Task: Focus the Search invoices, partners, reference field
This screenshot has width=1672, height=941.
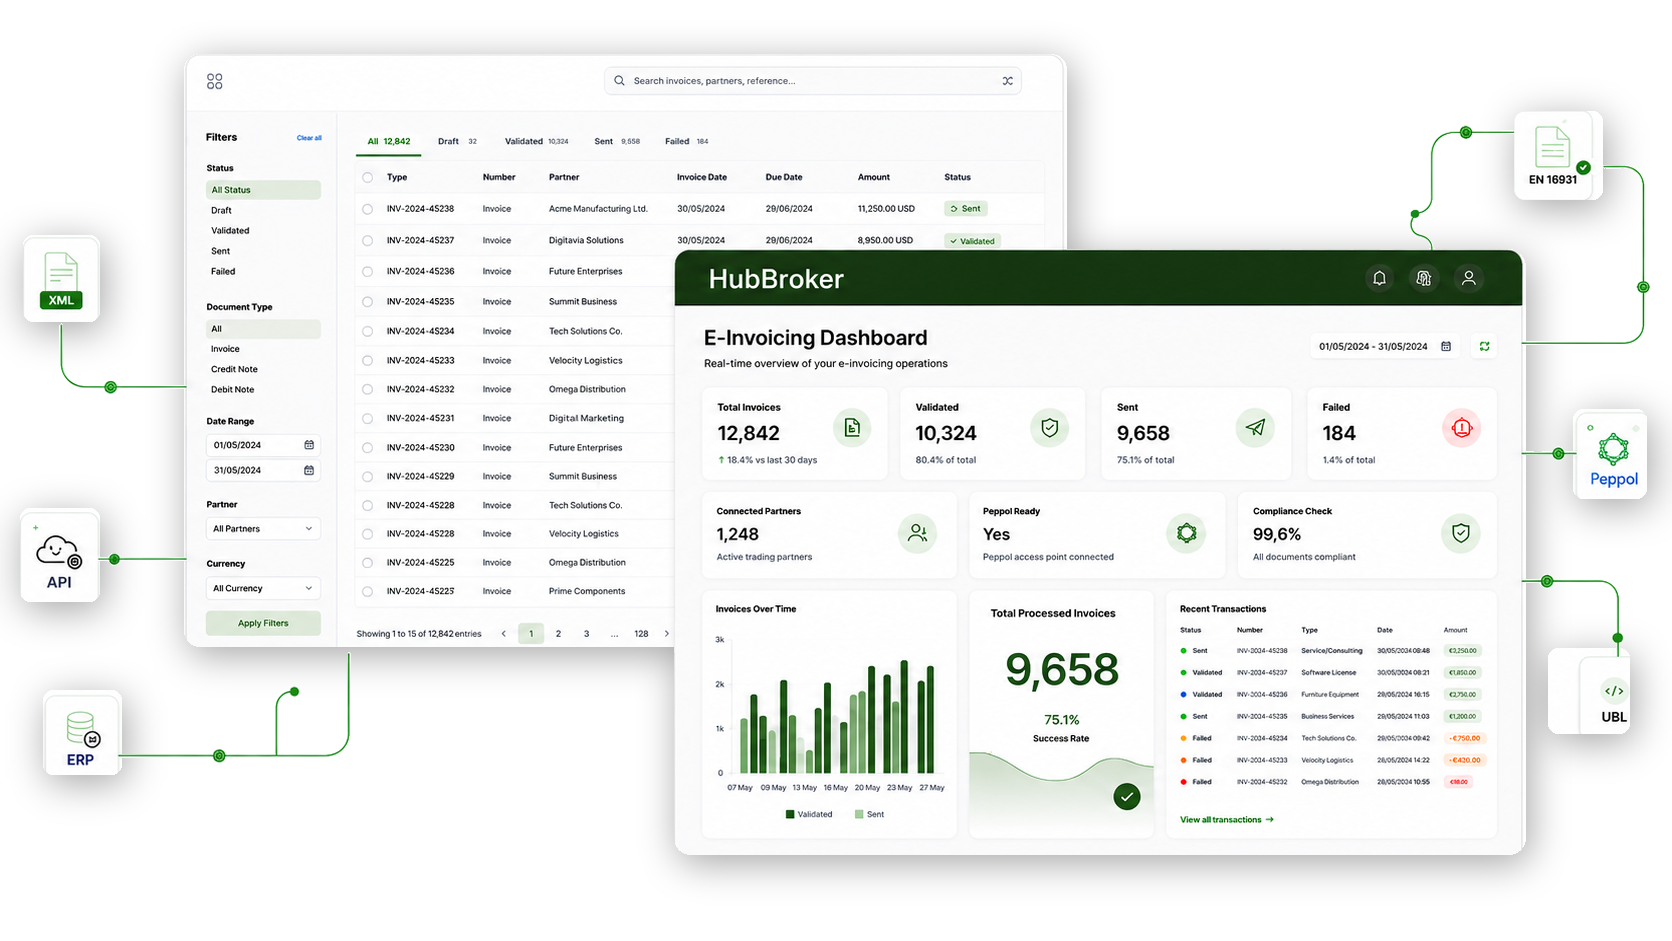Action: click(x=812, y=81)
